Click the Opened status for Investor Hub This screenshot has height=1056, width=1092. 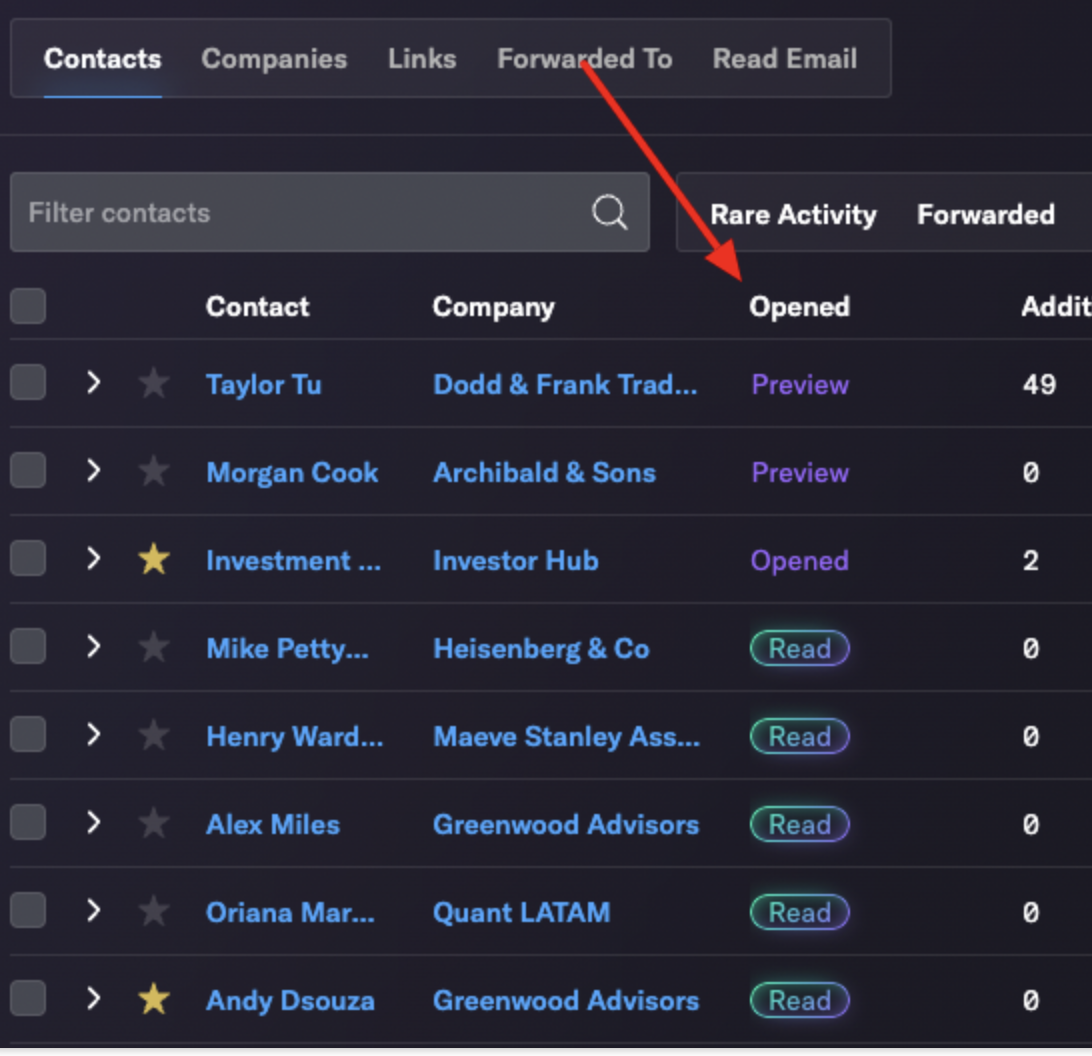800,561
